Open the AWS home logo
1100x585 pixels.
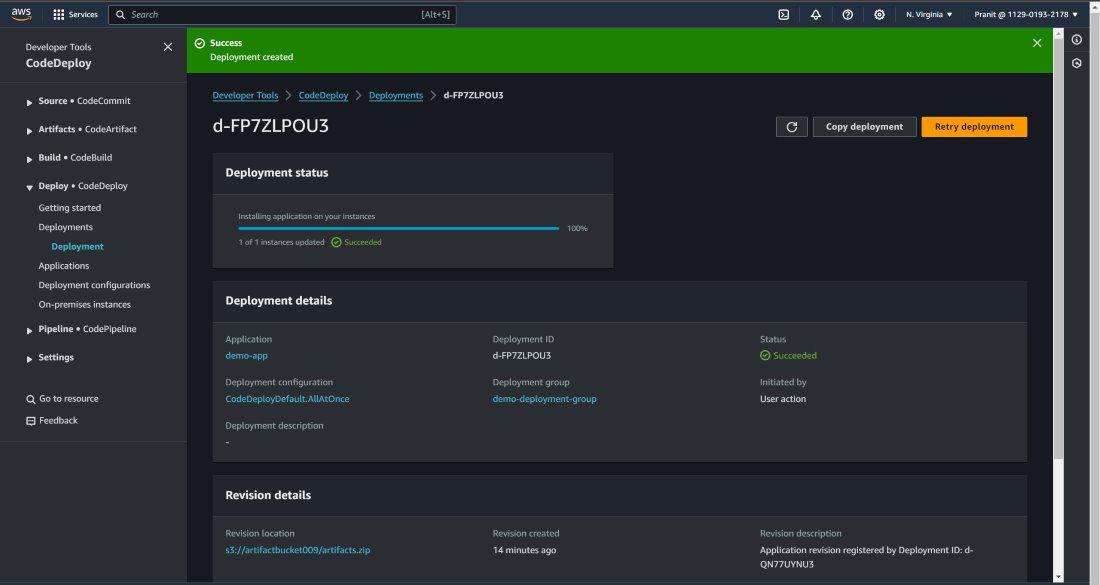pyautogui.click(x=21, y=14)
